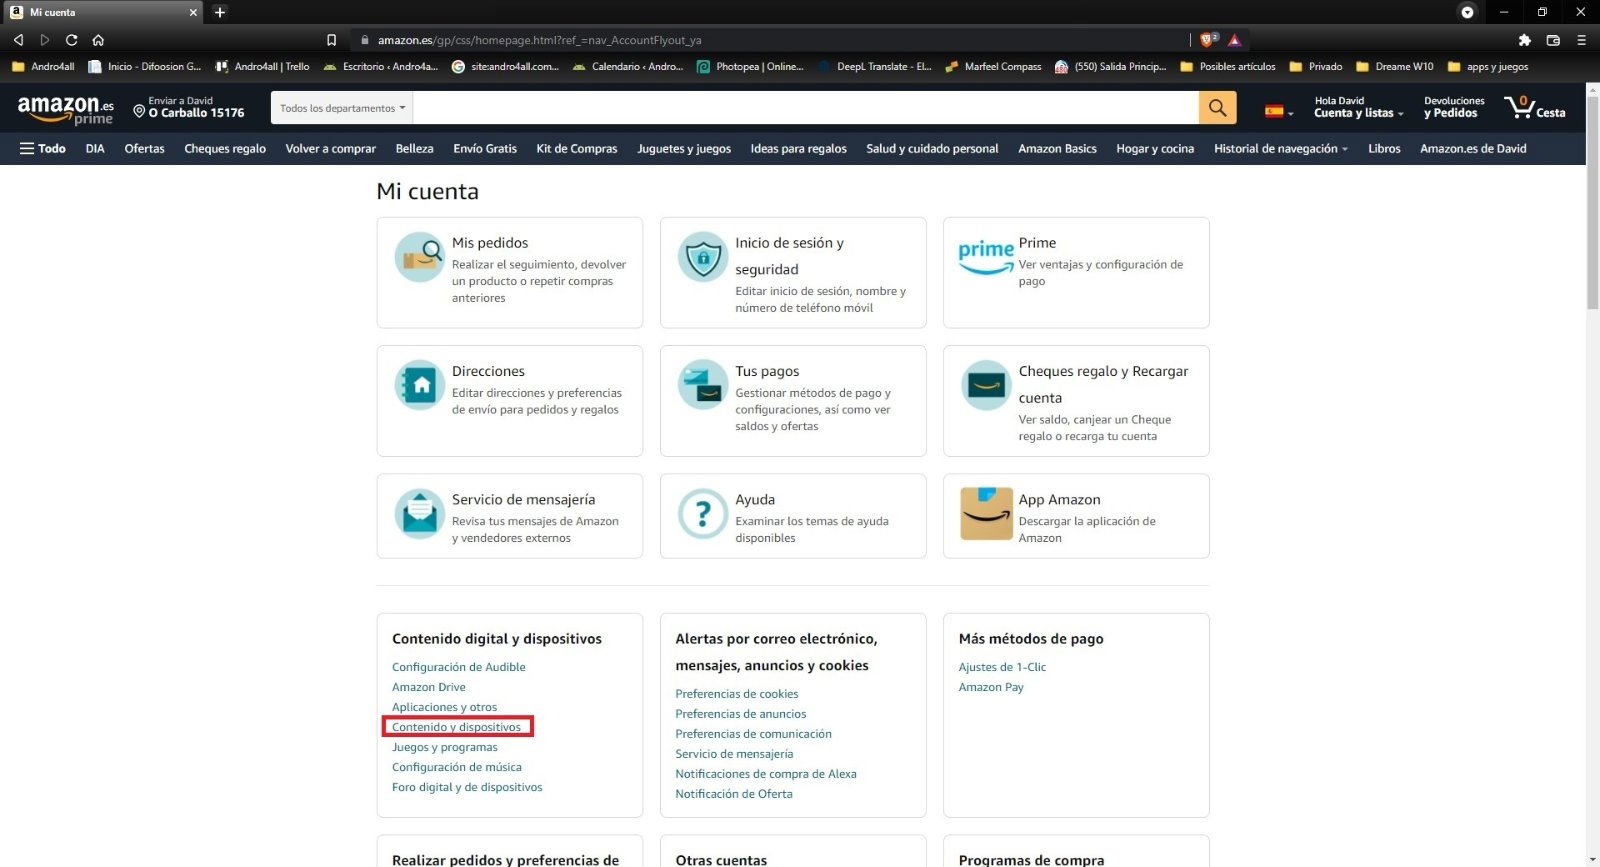This screenshot has height=867, width=1600.
Task: Open the Photopea bookmark
Action: [750, 67]
